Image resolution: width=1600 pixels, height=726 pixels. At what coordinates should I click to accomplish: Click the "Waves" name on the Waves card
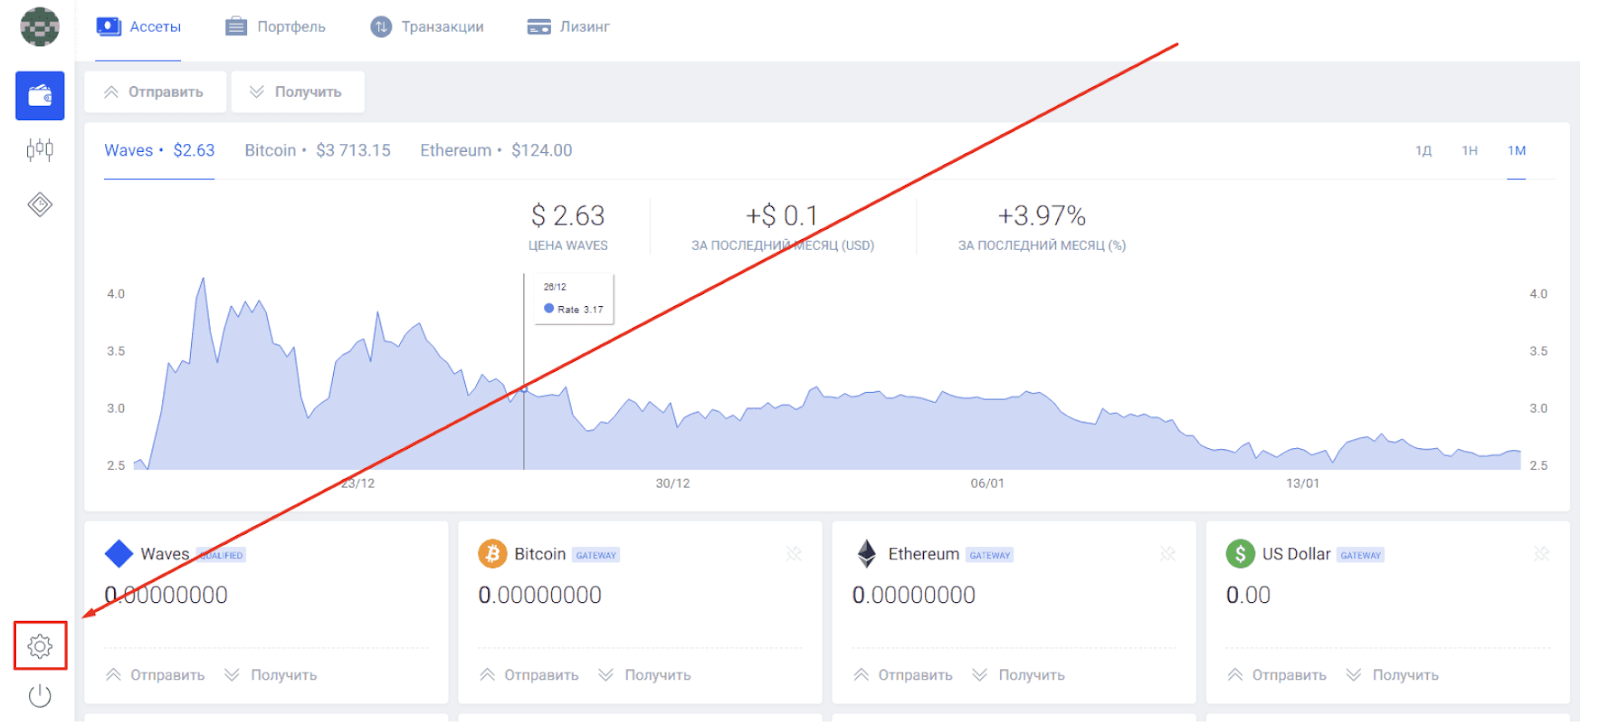[165, 554]
